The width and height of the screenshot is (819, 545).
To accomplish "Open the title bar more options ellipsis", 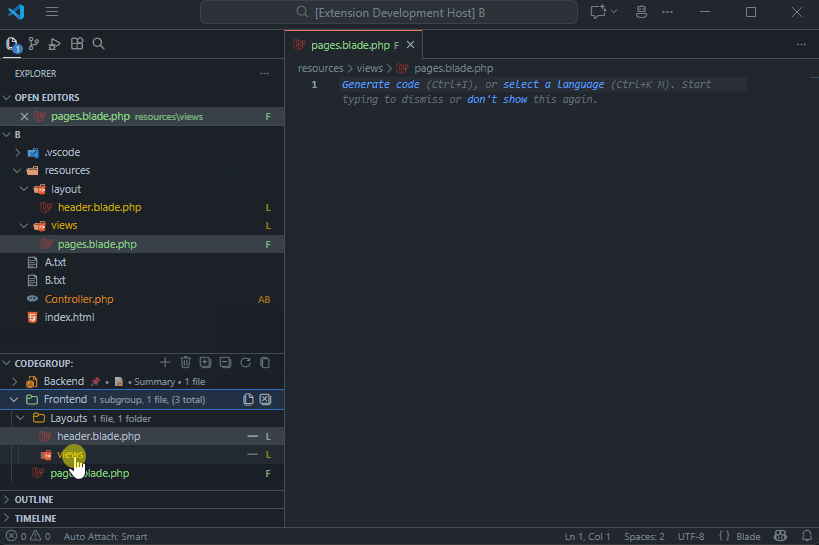I will click(668, 11).
